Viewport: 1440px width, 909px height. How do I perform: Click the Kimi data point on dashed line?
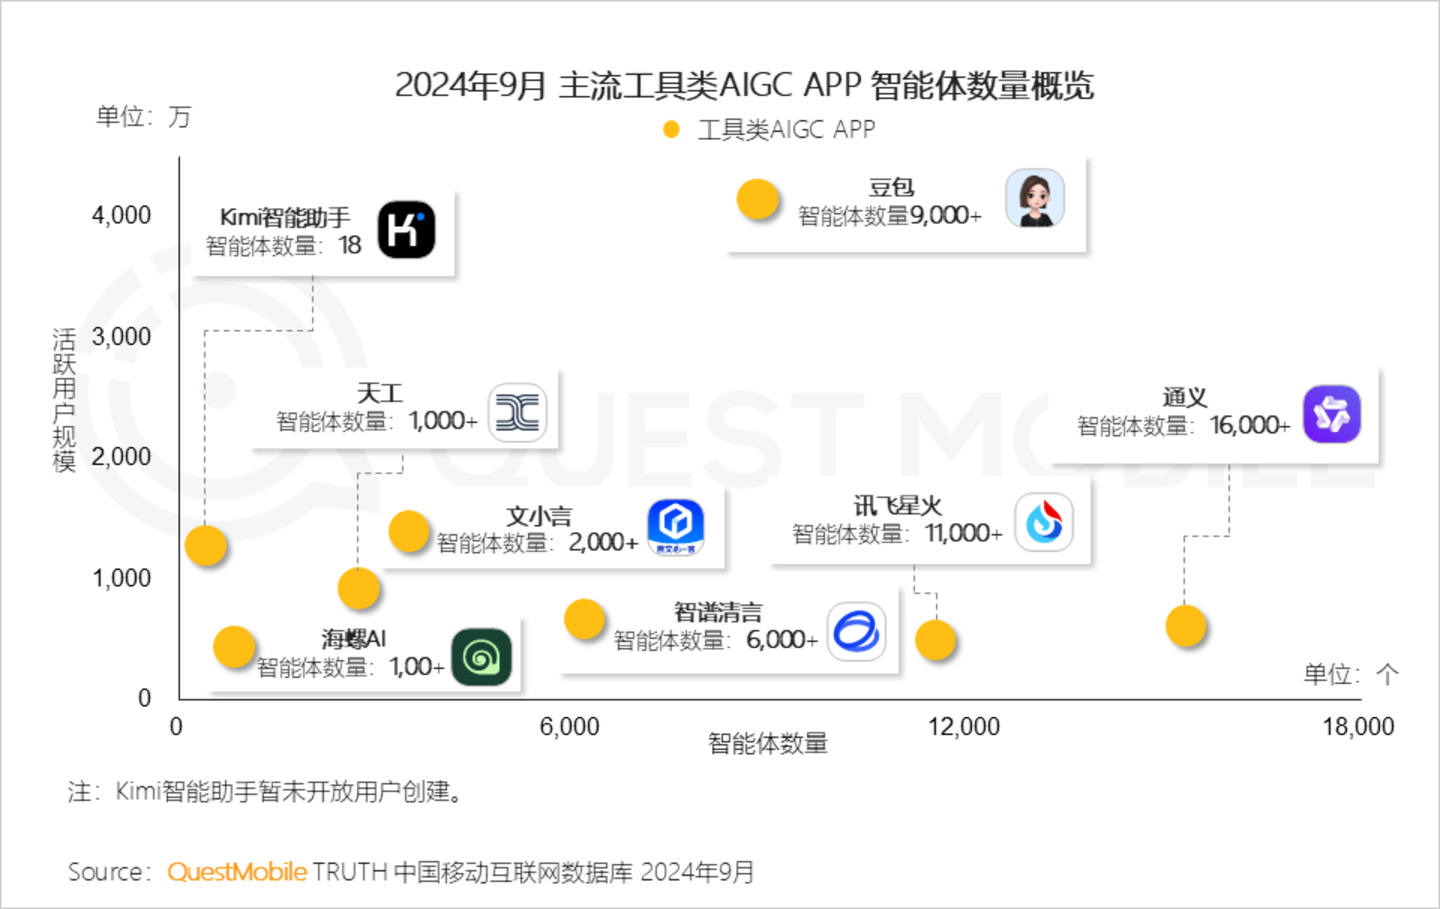point(206,546)
